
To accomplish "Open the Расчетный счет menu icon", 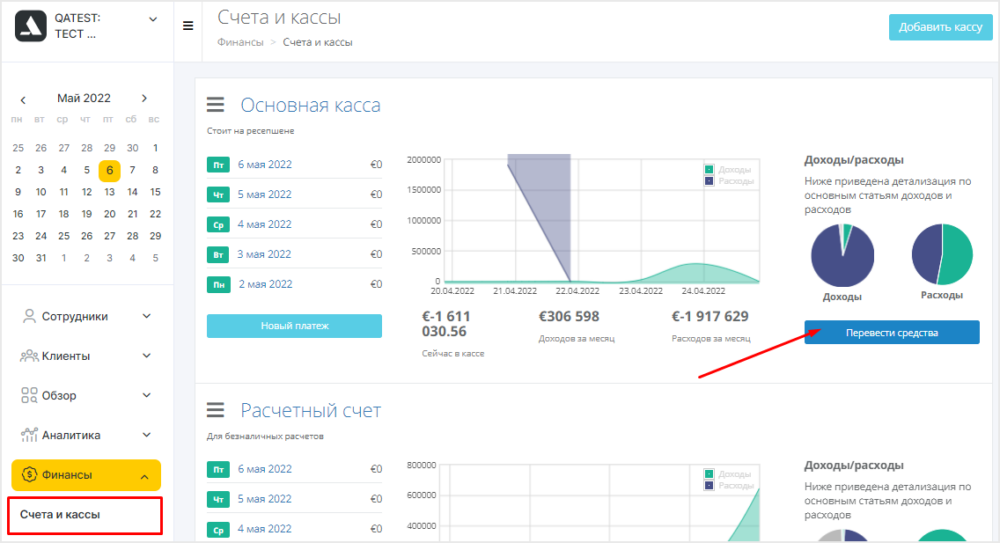I will click(x=216, y=410).
